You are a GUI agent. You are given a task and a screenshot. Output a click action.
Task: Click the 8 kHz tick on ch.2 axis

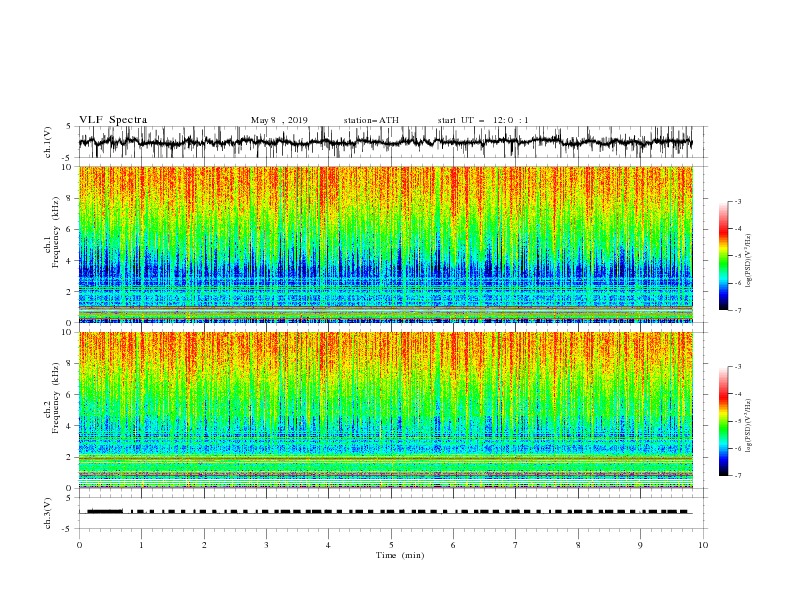70,364
